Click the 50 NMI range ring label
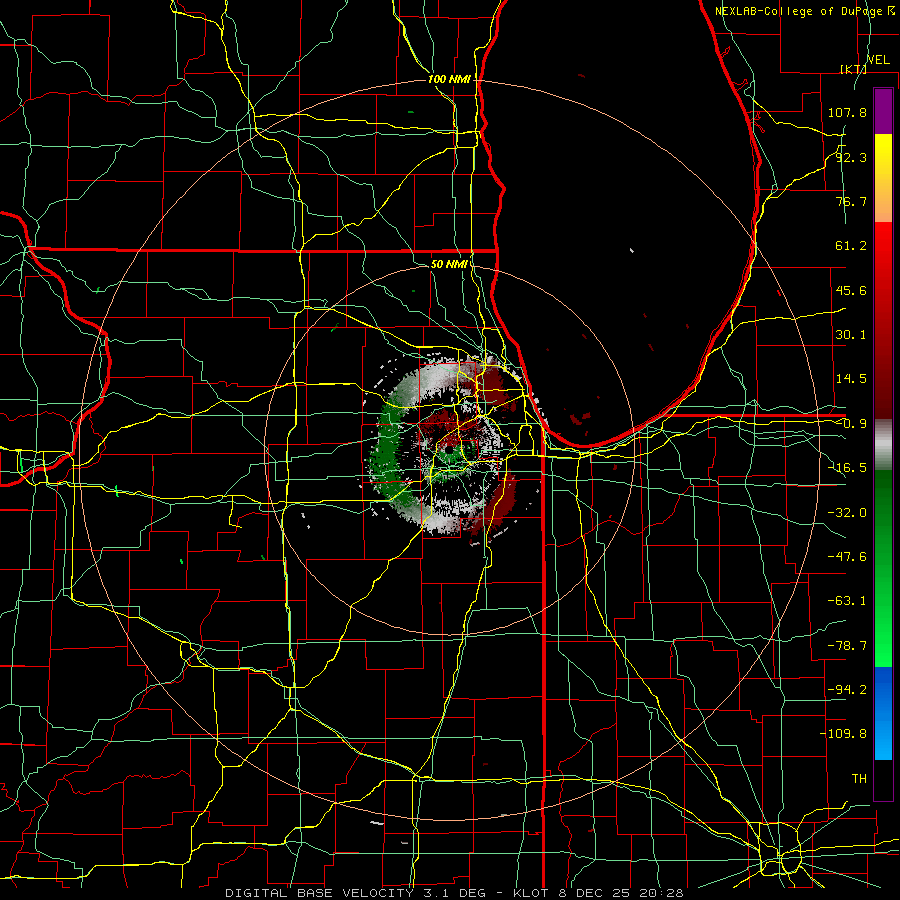 pos(449,265)
